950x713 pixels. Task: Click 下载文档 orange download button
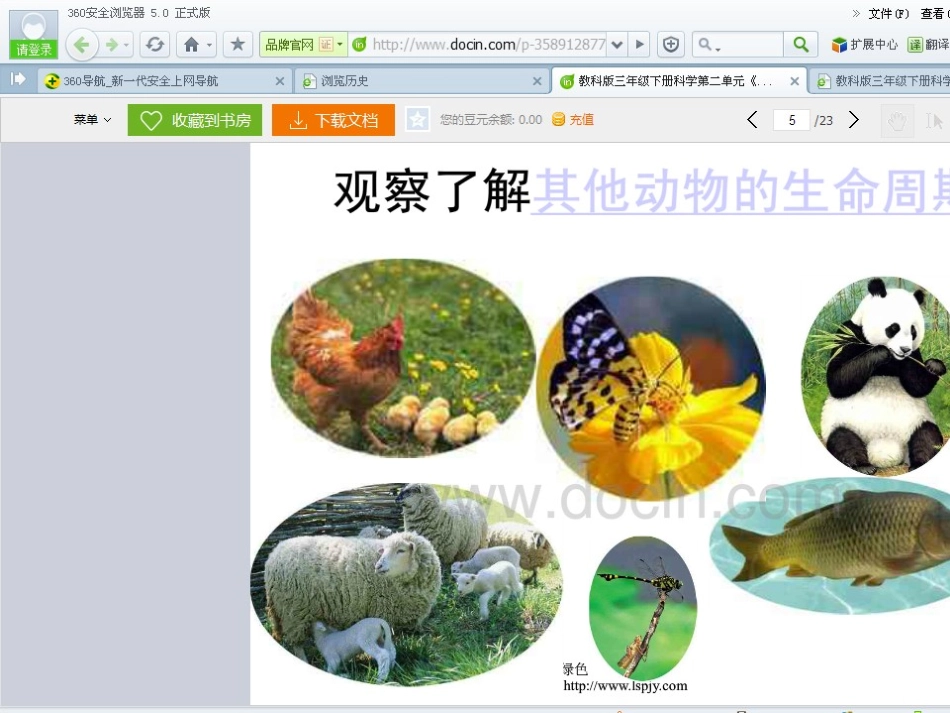[x=333, y=120]
